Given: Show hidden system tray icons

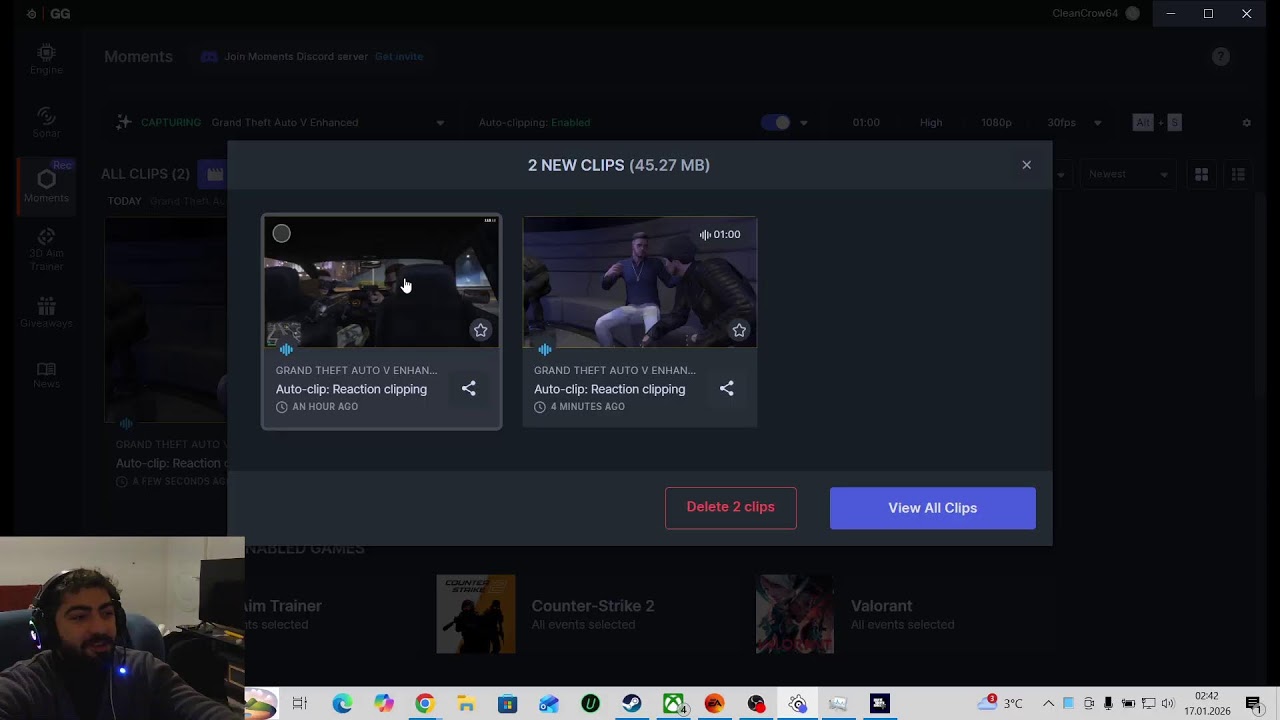Looking at the screenshot, I should click(x=1048, y=704).
